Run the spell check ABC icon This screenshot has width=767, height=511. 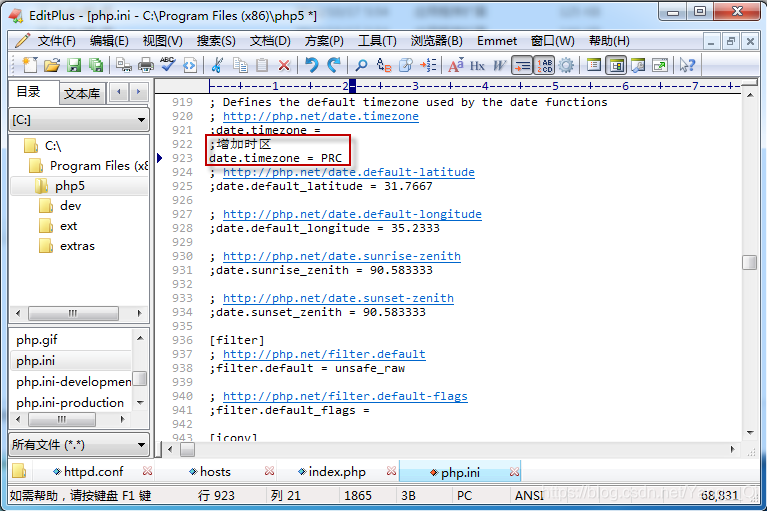pyautogui.click(x=167, y=65)
